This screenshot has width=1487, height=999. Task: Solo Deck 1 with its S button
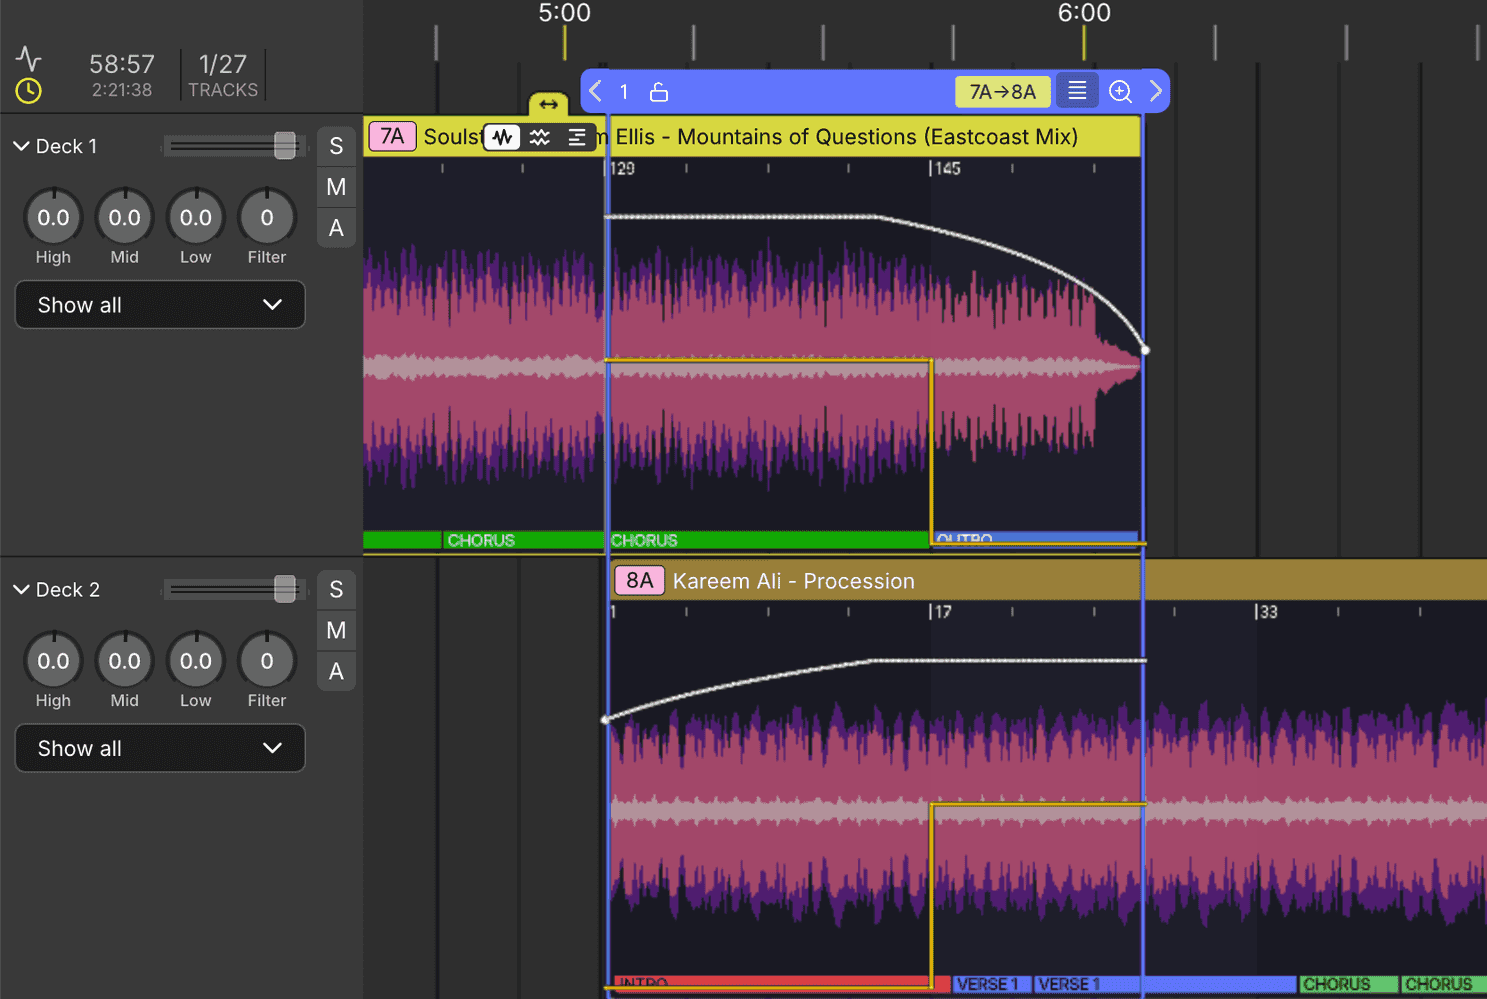click(336, 145)
